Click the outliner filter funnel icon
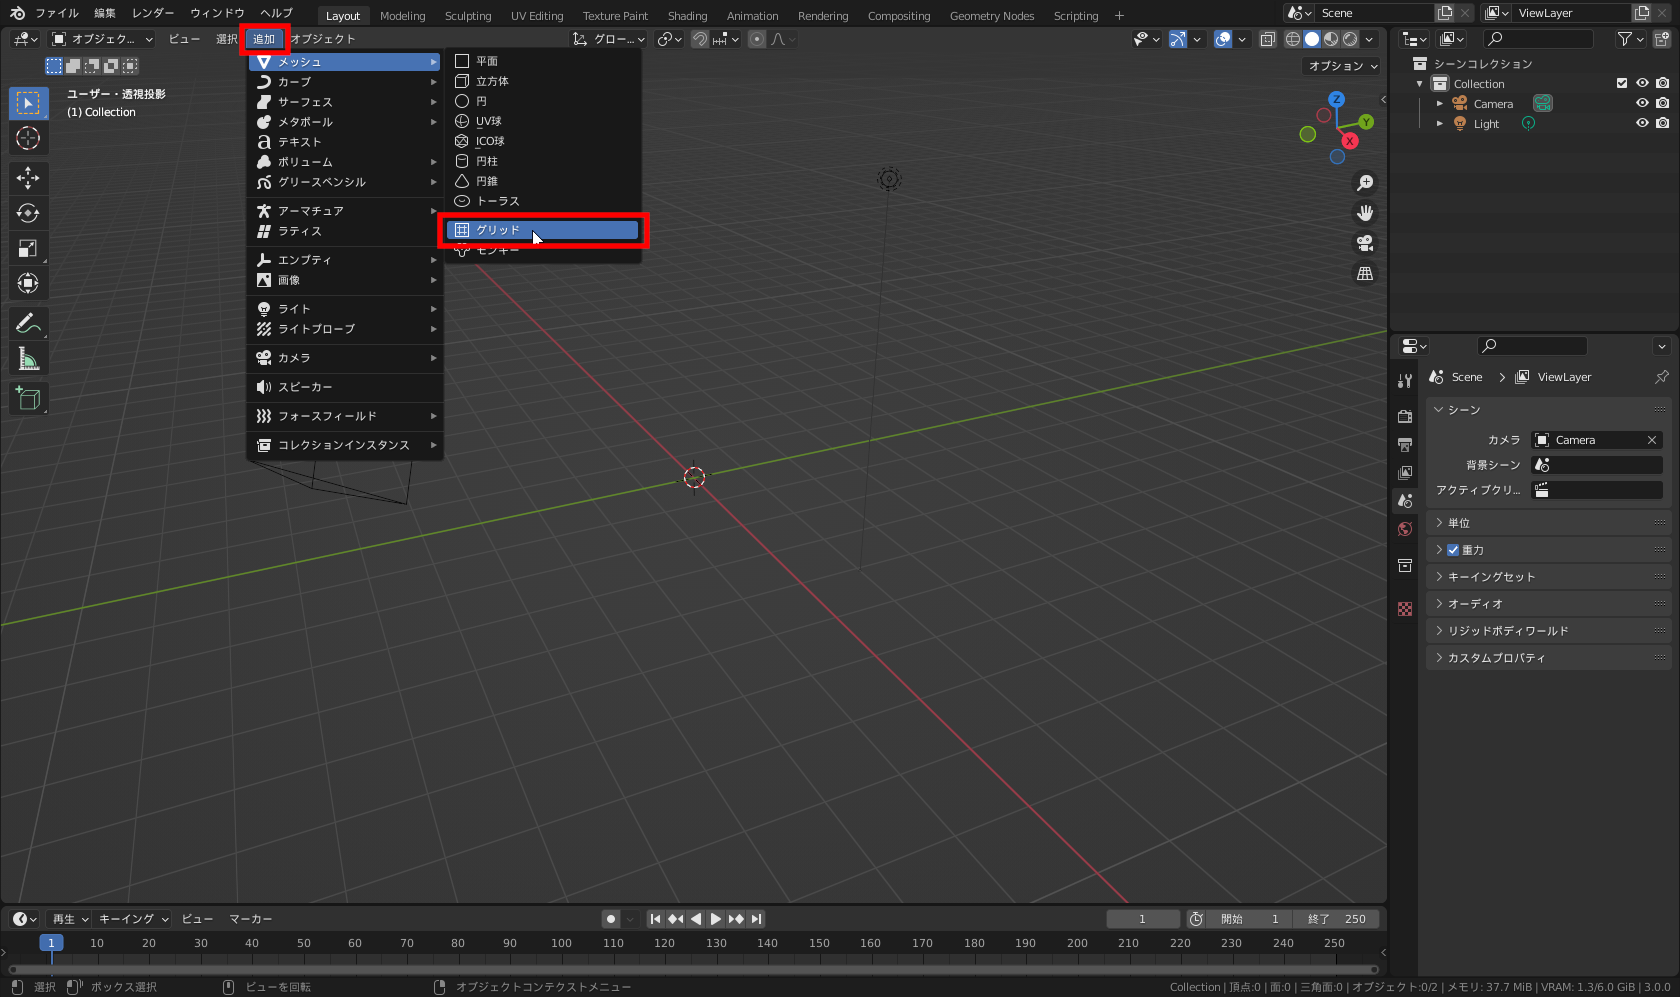 (x=1625, y=39)
